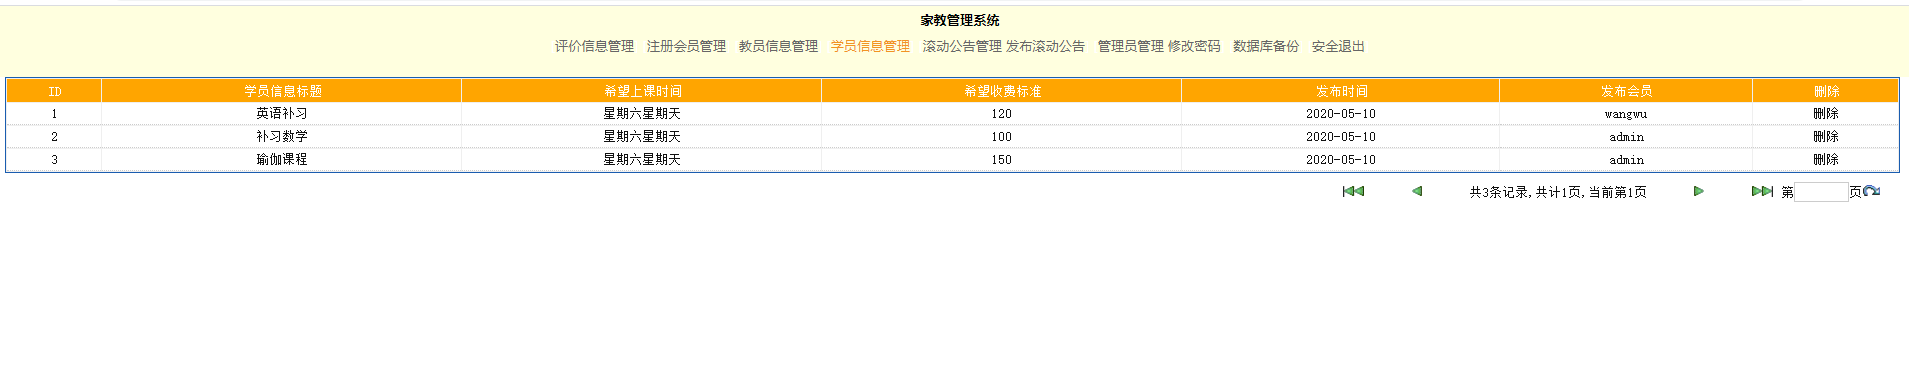Open 滚动公告管理 menu

pos(962,46)
